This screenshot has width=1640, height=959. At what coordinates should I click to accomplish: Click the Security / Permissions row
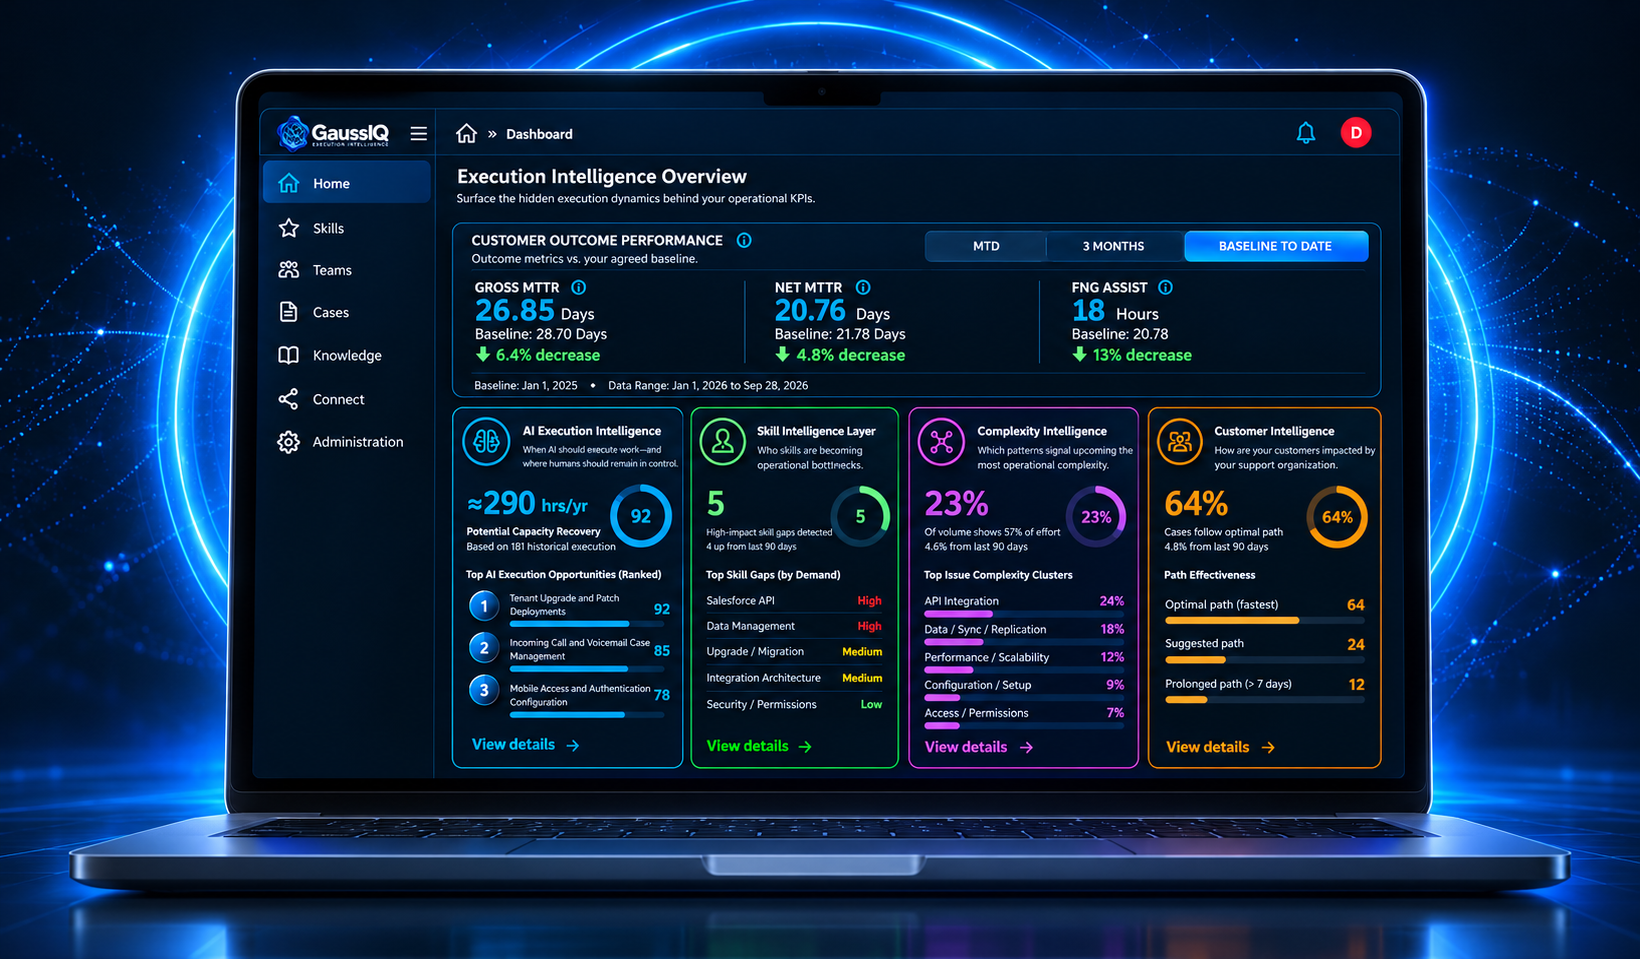click(x=794, y=704)
